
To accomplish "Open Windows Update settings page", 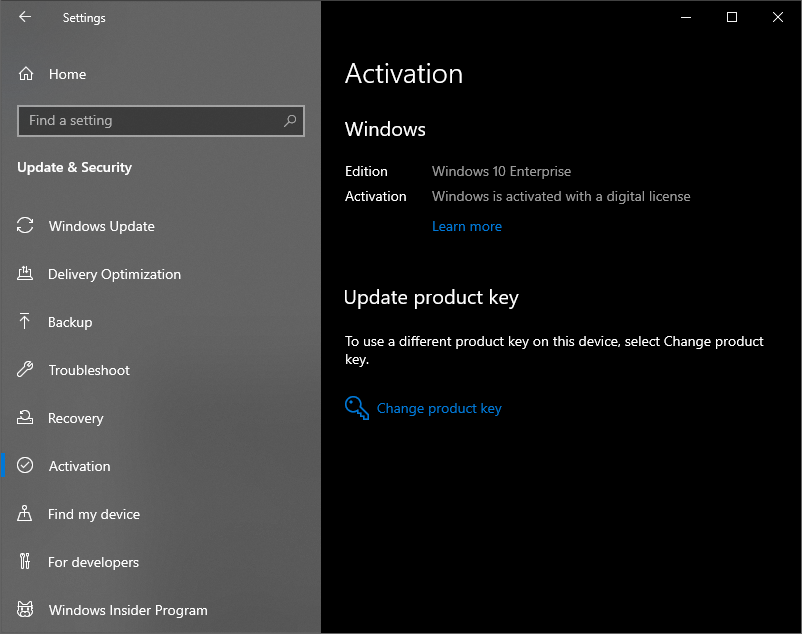I will tap(101, 226).
